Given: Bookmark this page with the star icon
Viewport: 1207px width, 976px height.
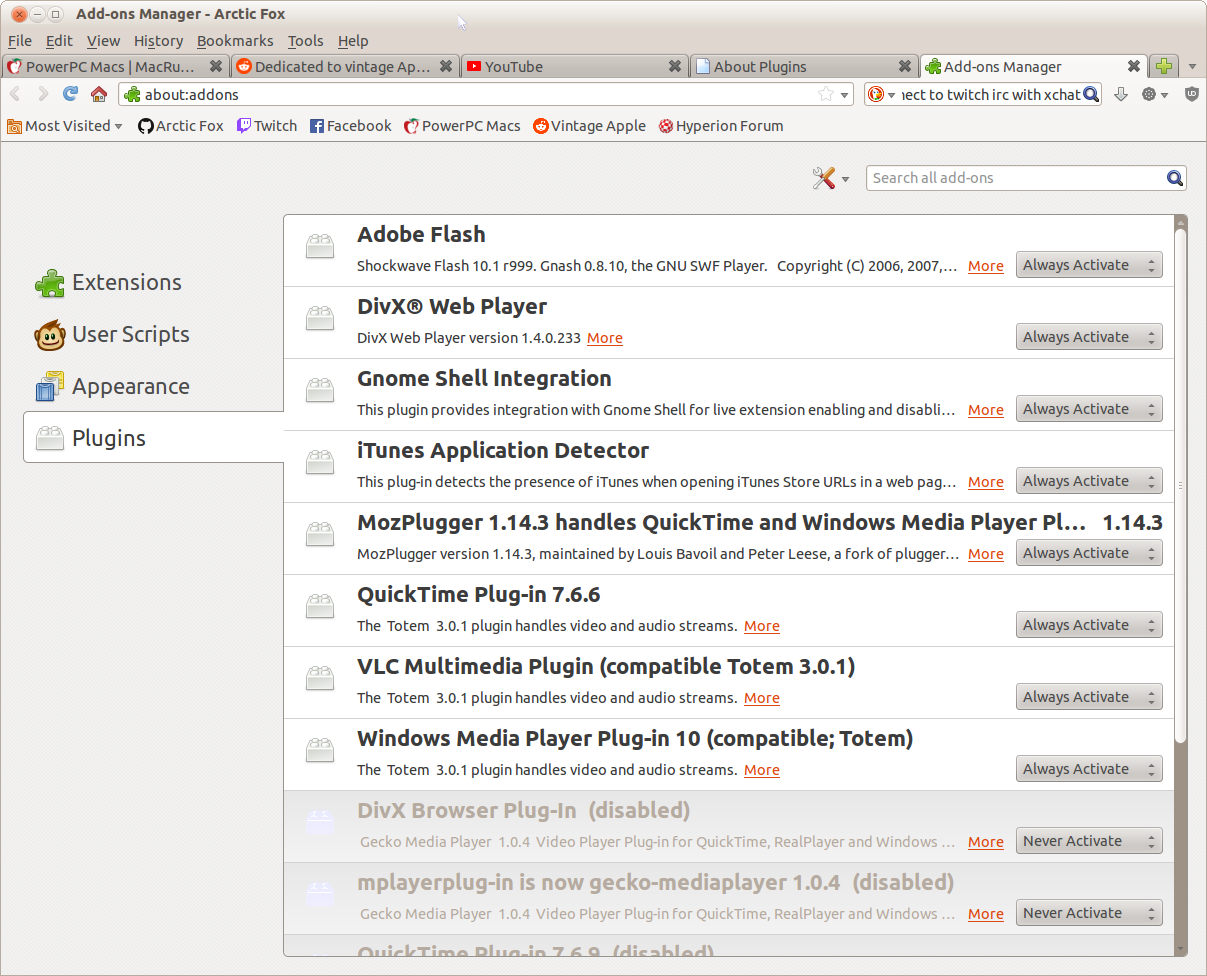Looking at the screenshot, I should coord(825,94).
